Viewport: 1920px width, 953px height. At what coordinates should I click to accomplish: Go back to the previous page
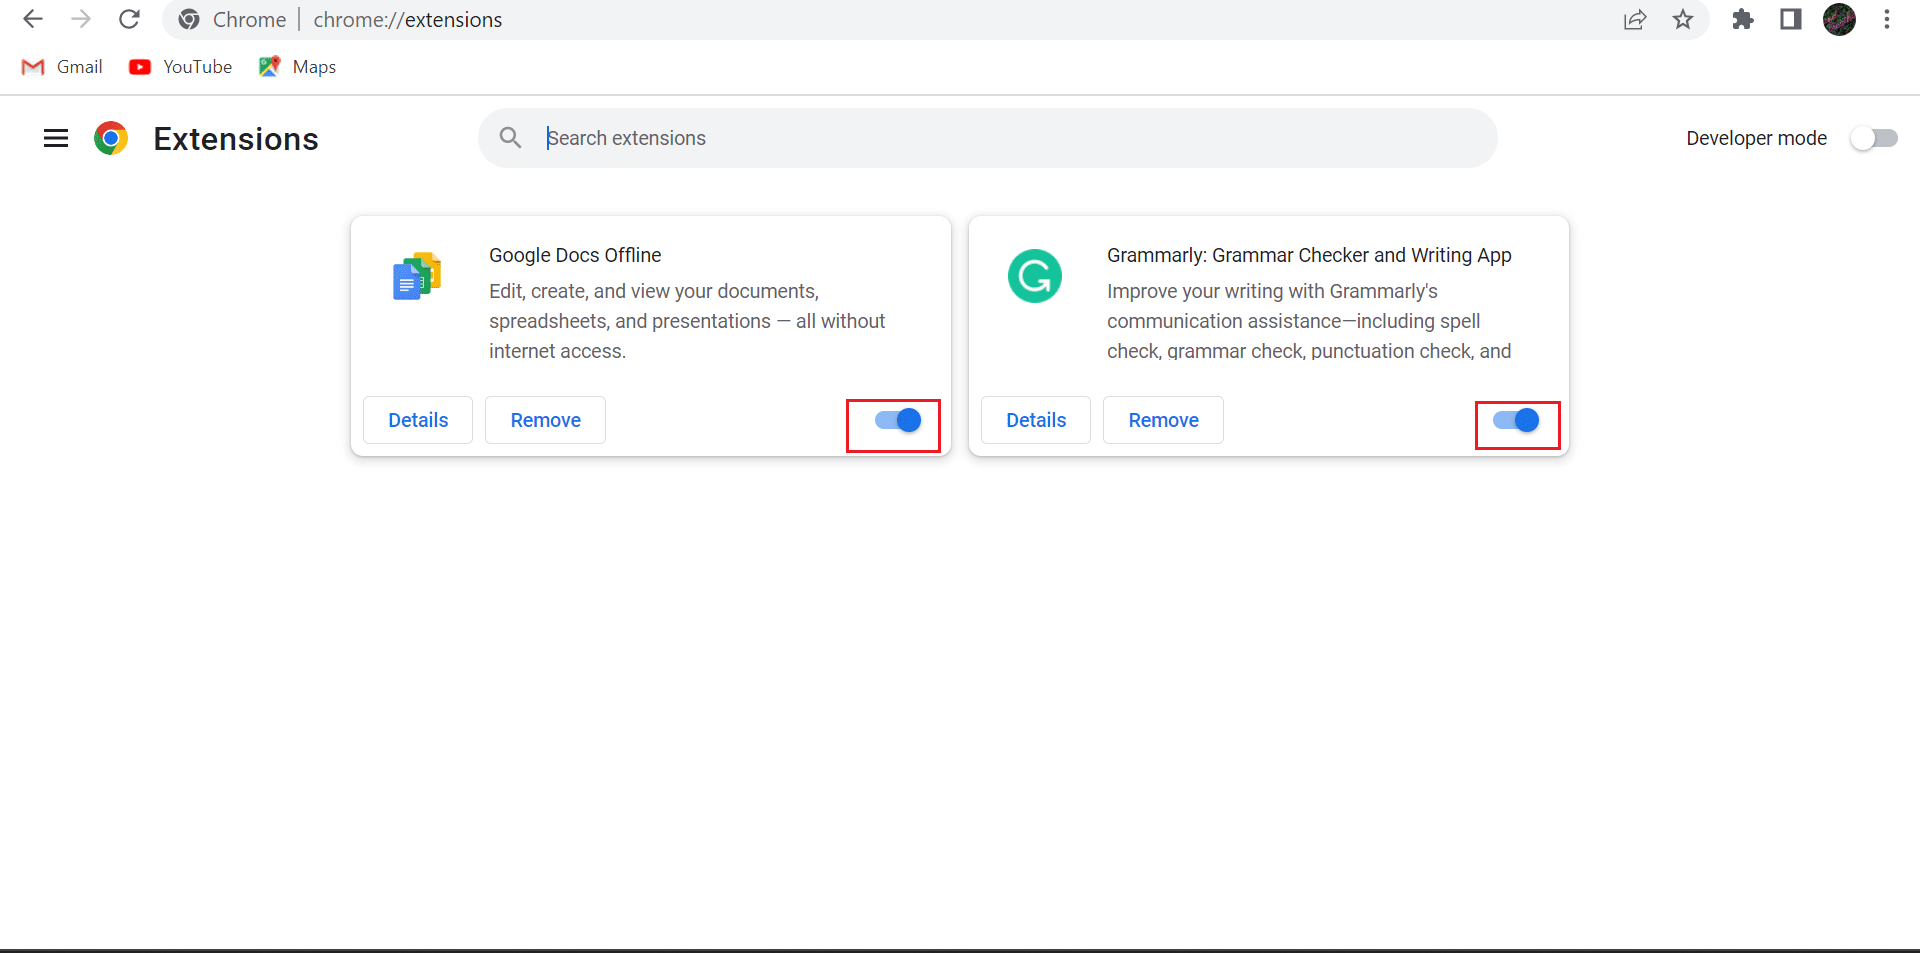click(33, 19)
